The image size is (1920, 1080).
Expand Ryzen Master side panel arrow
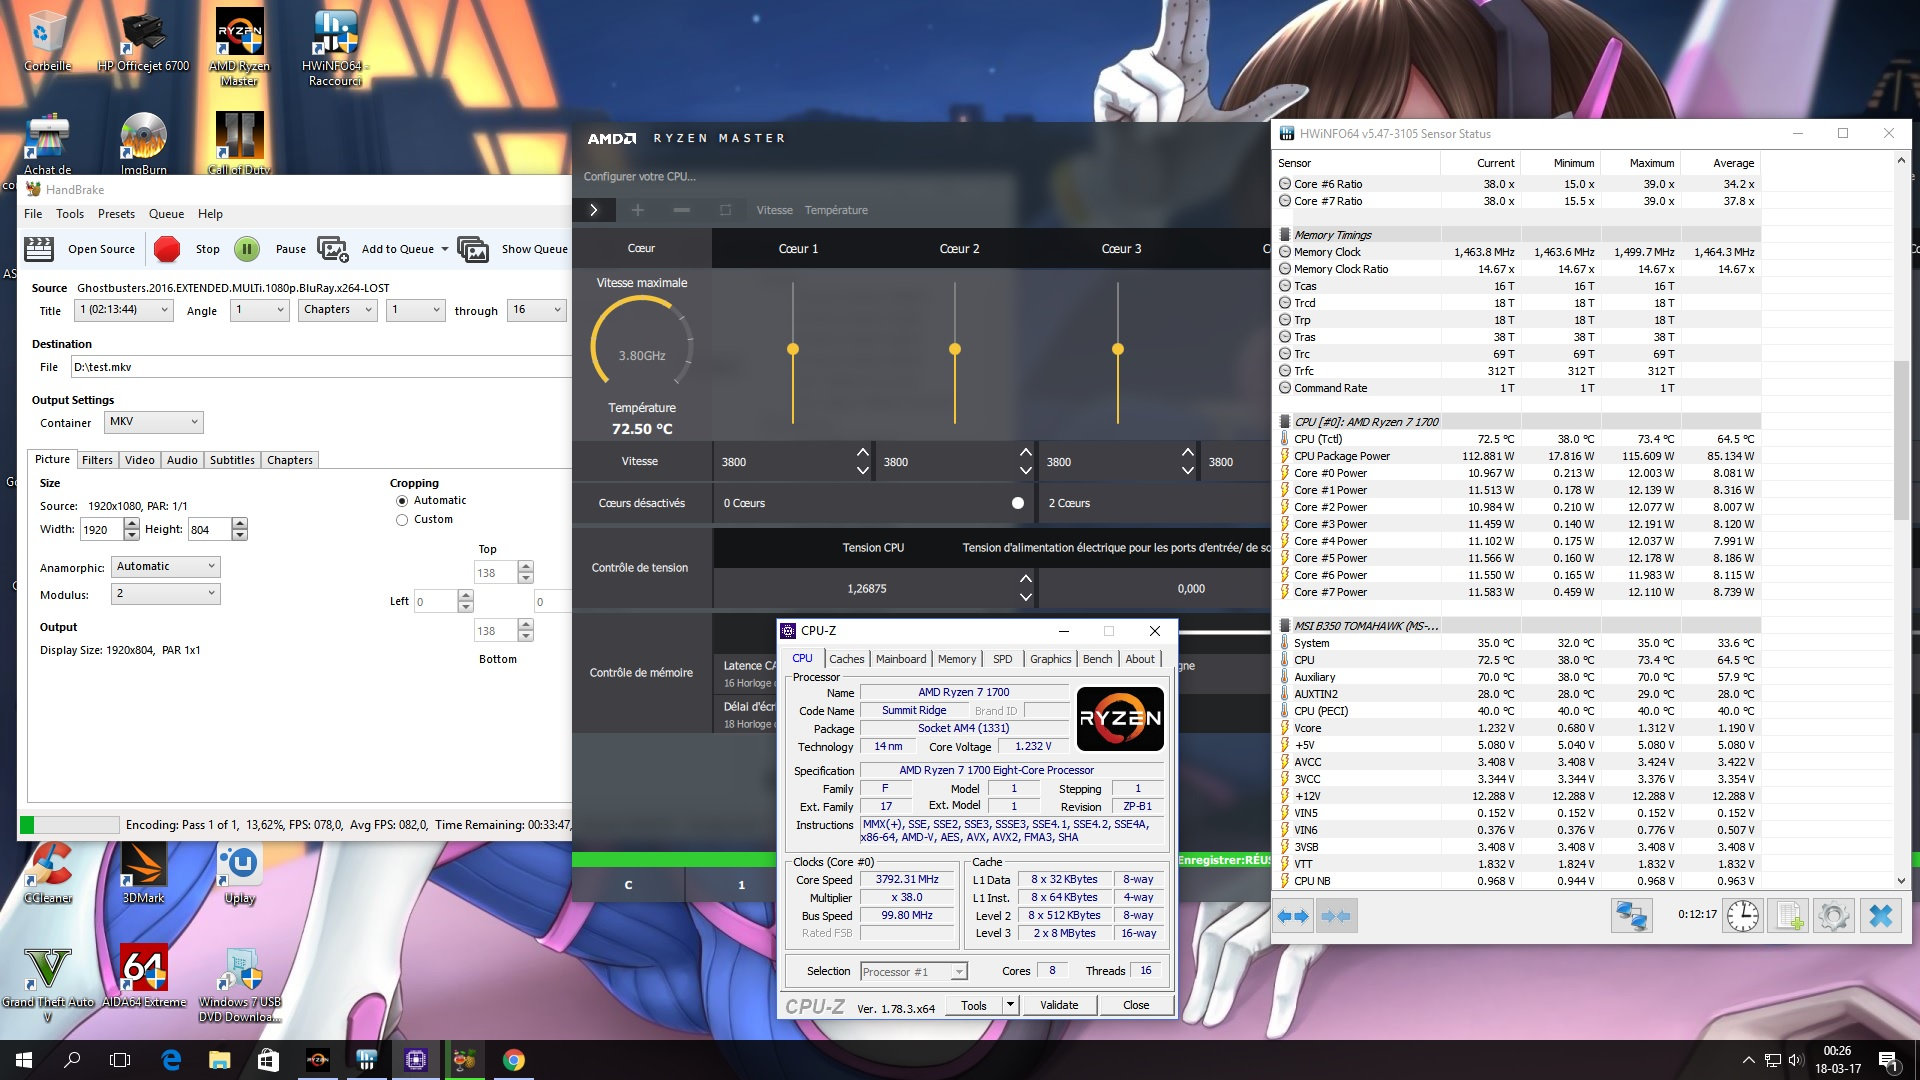click(x=594, y=210)
